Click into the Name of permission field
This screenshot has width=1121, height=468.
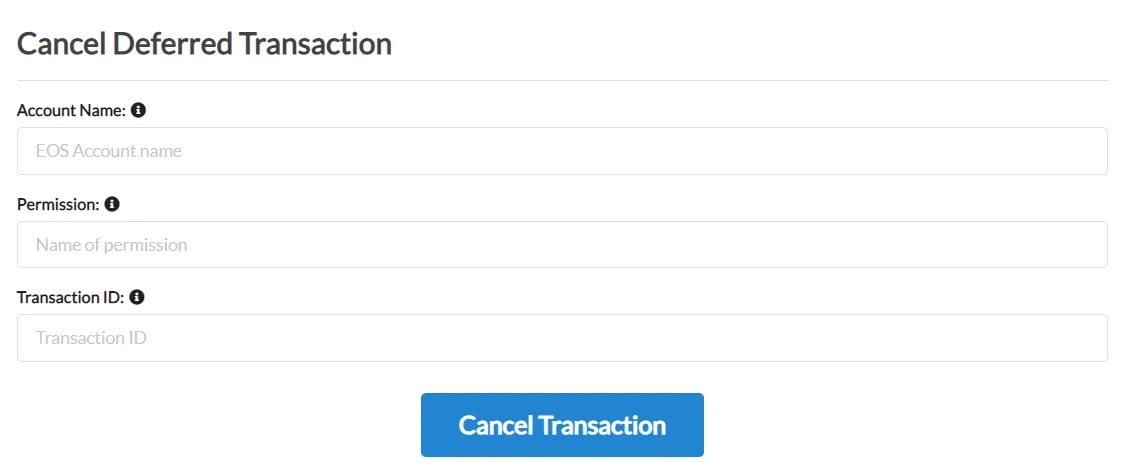[x=562, y=244]
